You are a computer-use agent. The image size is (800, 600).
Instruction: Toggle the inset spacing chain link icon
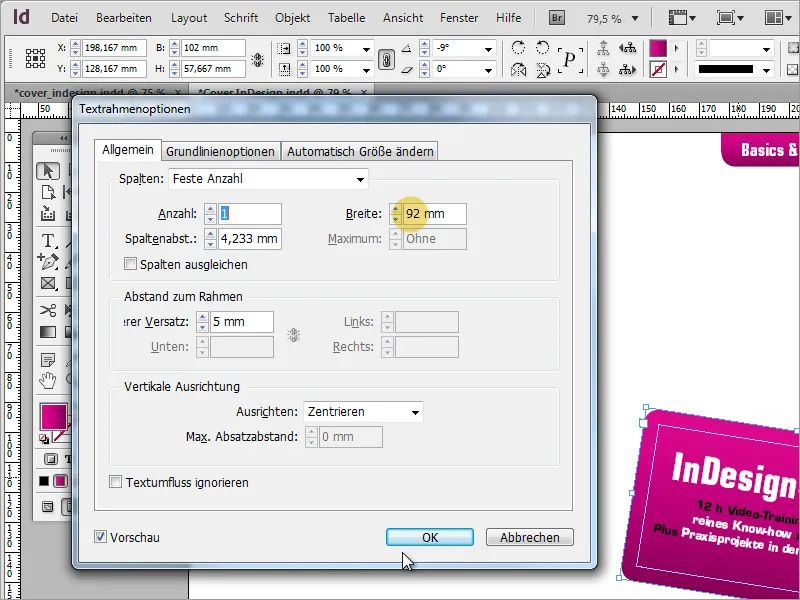pyautogui.click(x=293, y=335)
